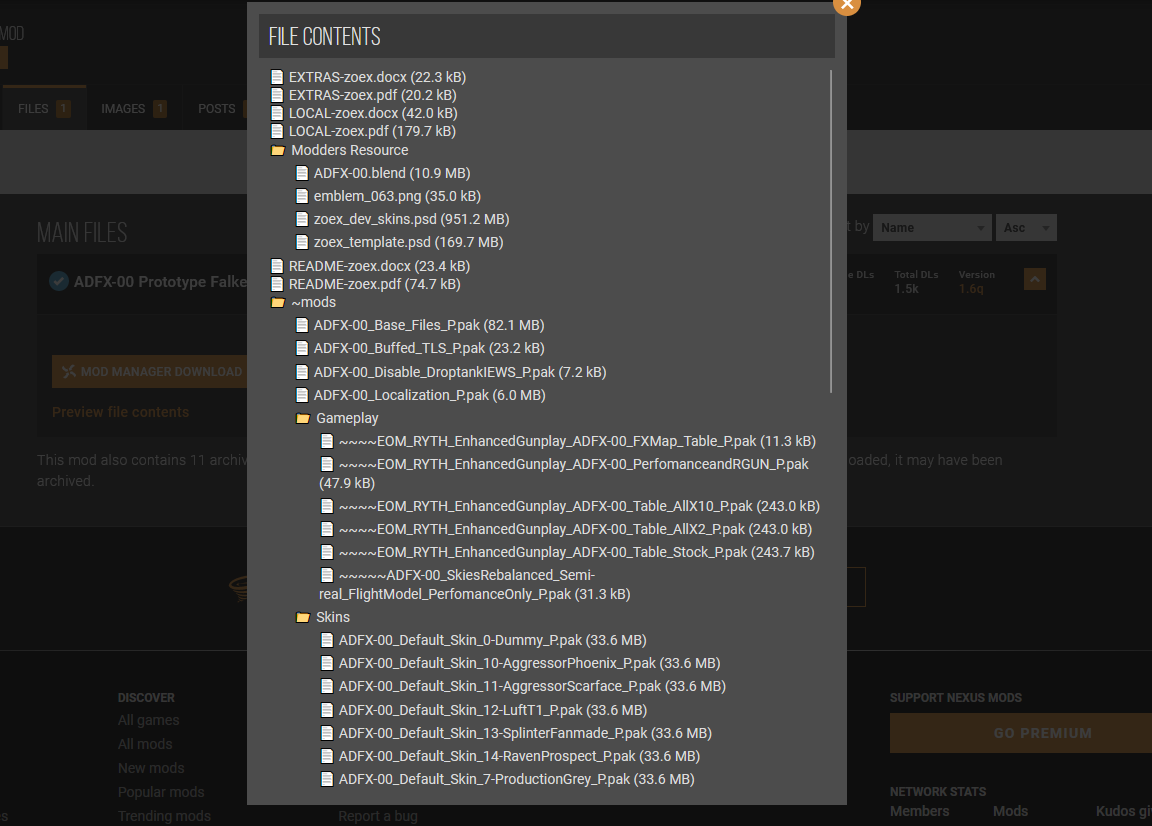Click the Version 1.6q value
This screenshot has width=1152, height=826.
click(971, 289)
